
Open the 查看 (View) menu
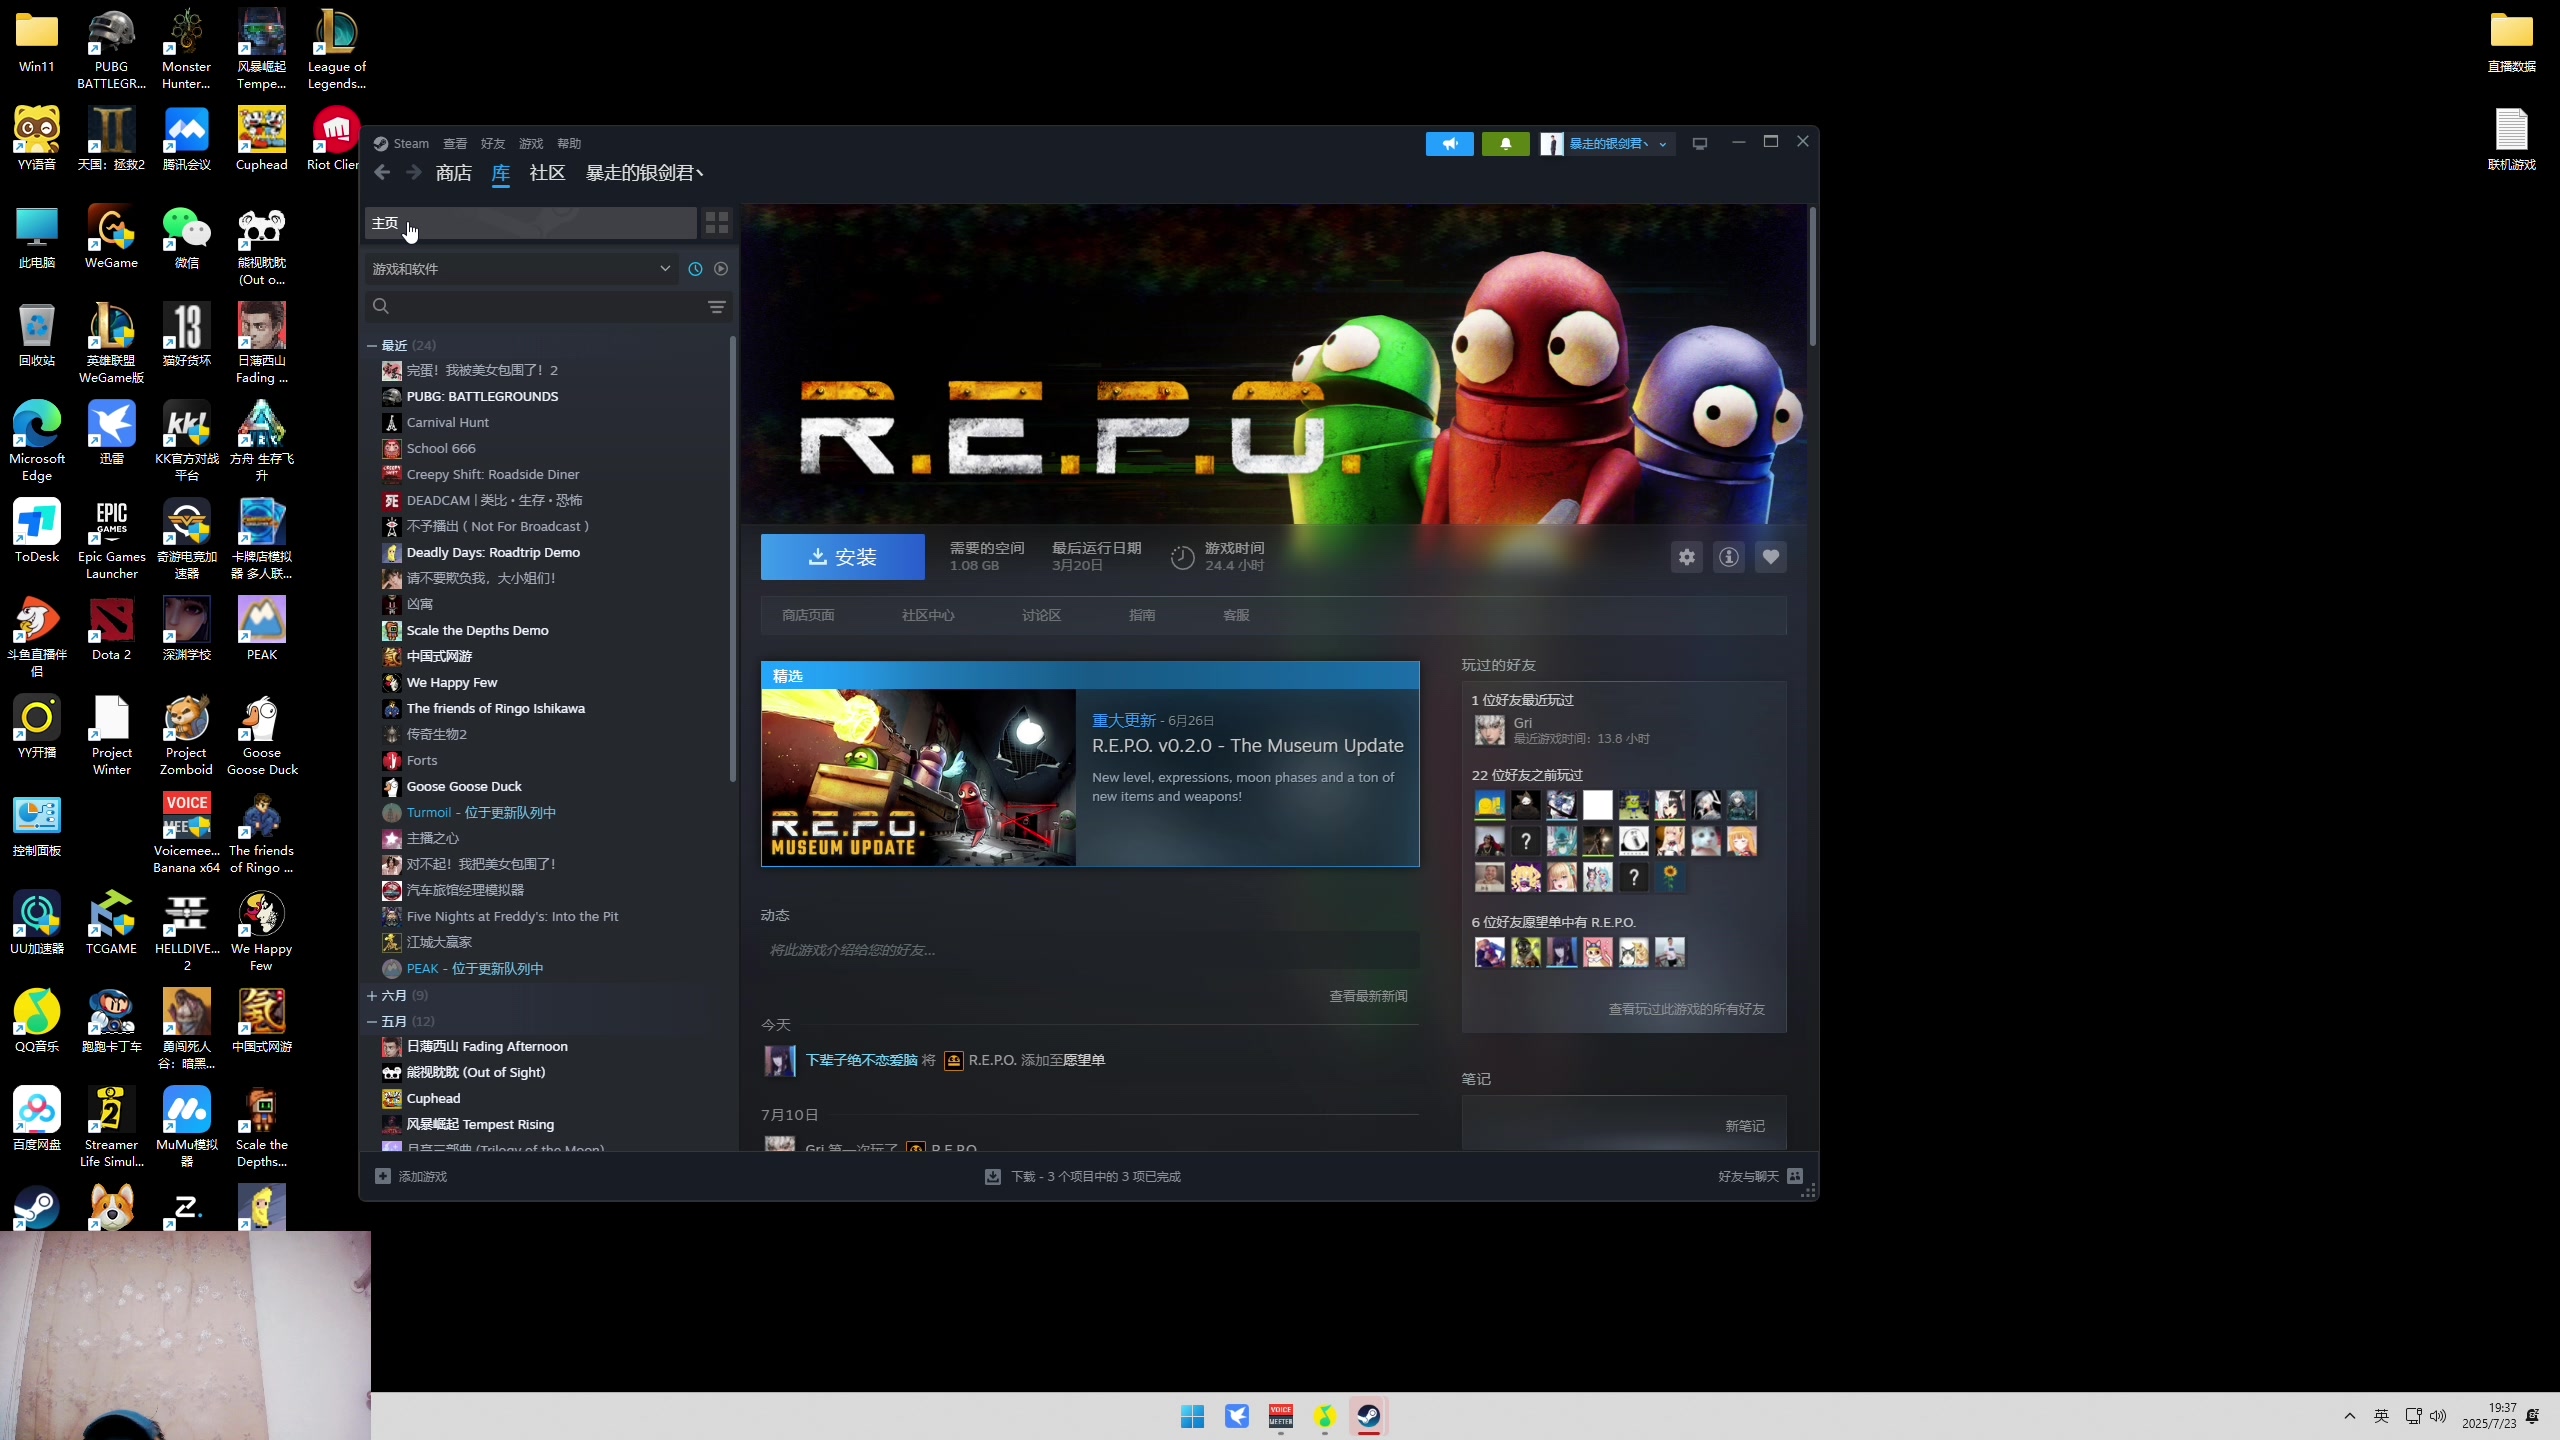click(455, 144)
